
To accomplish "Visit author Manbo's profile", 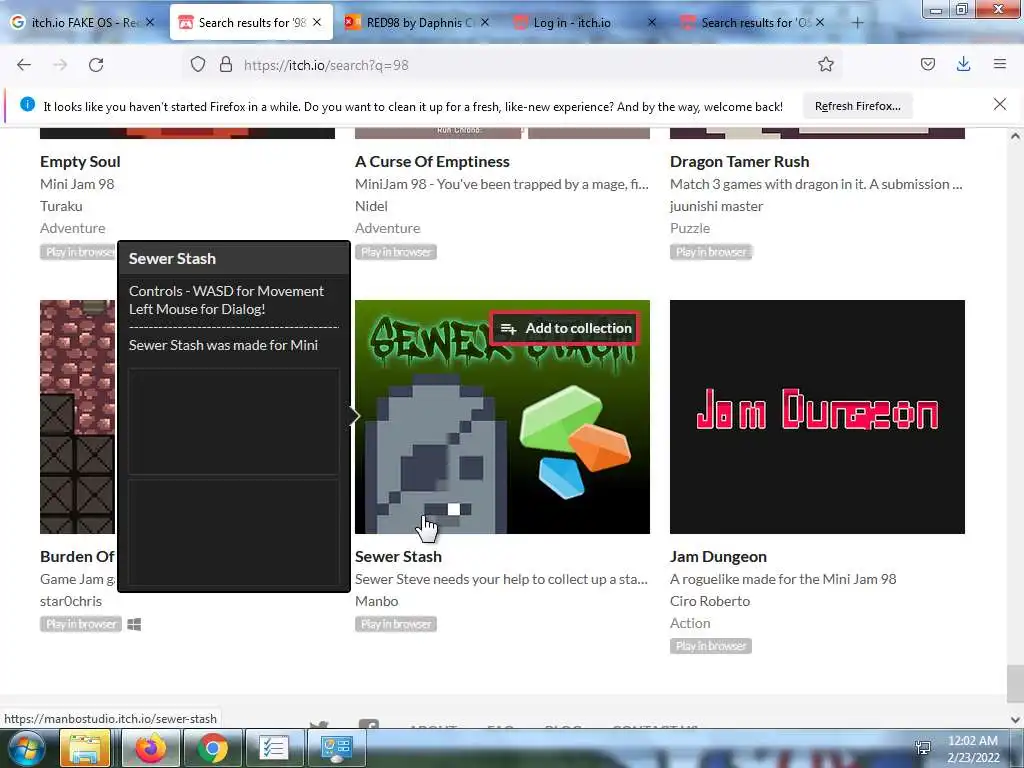I will pos(377,601).
